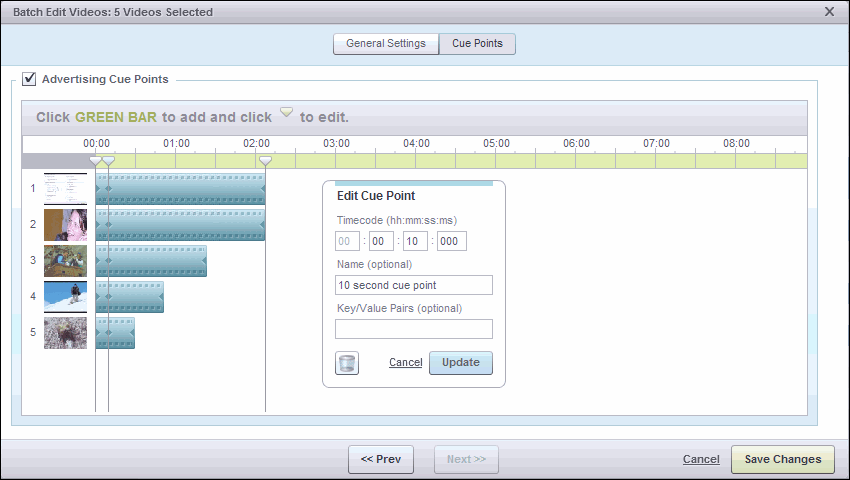Select cue point marker at 10 seconds
Viewport: 850px width, 480px height.
(x=108, y=161)
